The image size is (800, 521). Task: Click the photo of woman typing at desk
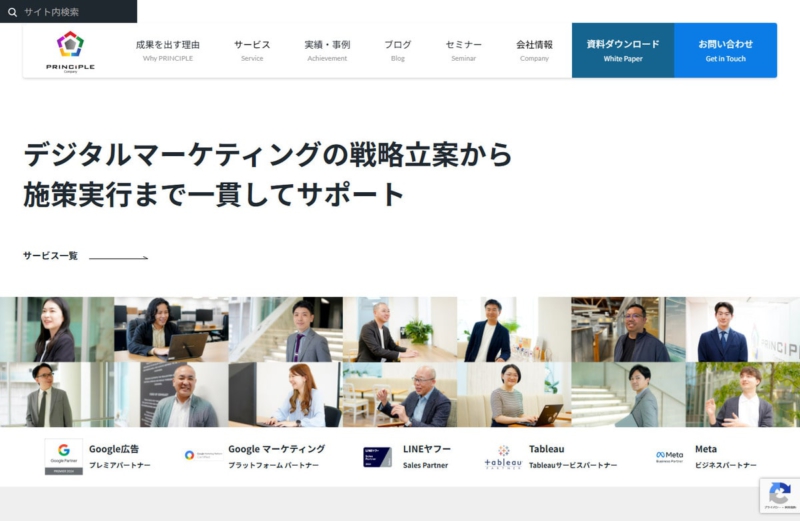pos(286,394)
